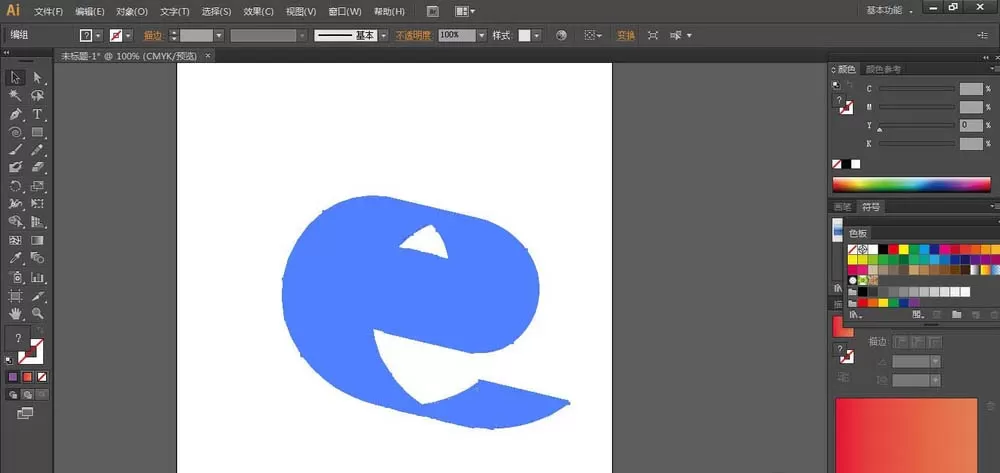
Task: Select the Slice tool
Action: tap(38, 296)
